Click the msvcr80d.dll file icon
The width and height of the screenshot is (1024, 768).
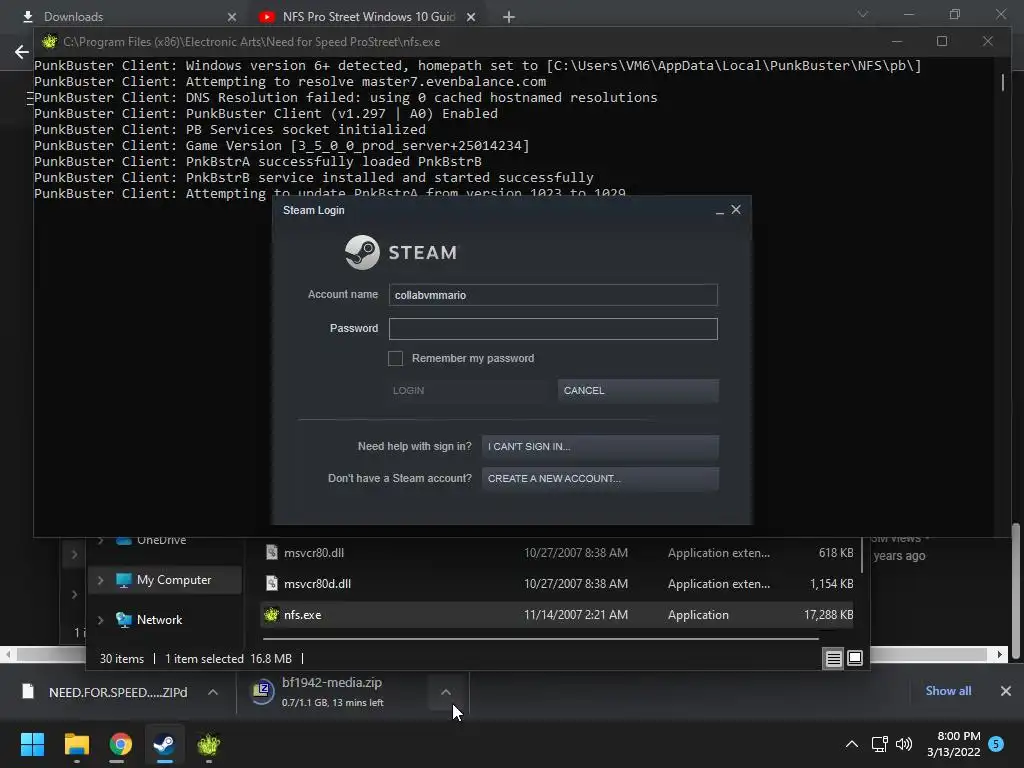[x=272, y=584]
